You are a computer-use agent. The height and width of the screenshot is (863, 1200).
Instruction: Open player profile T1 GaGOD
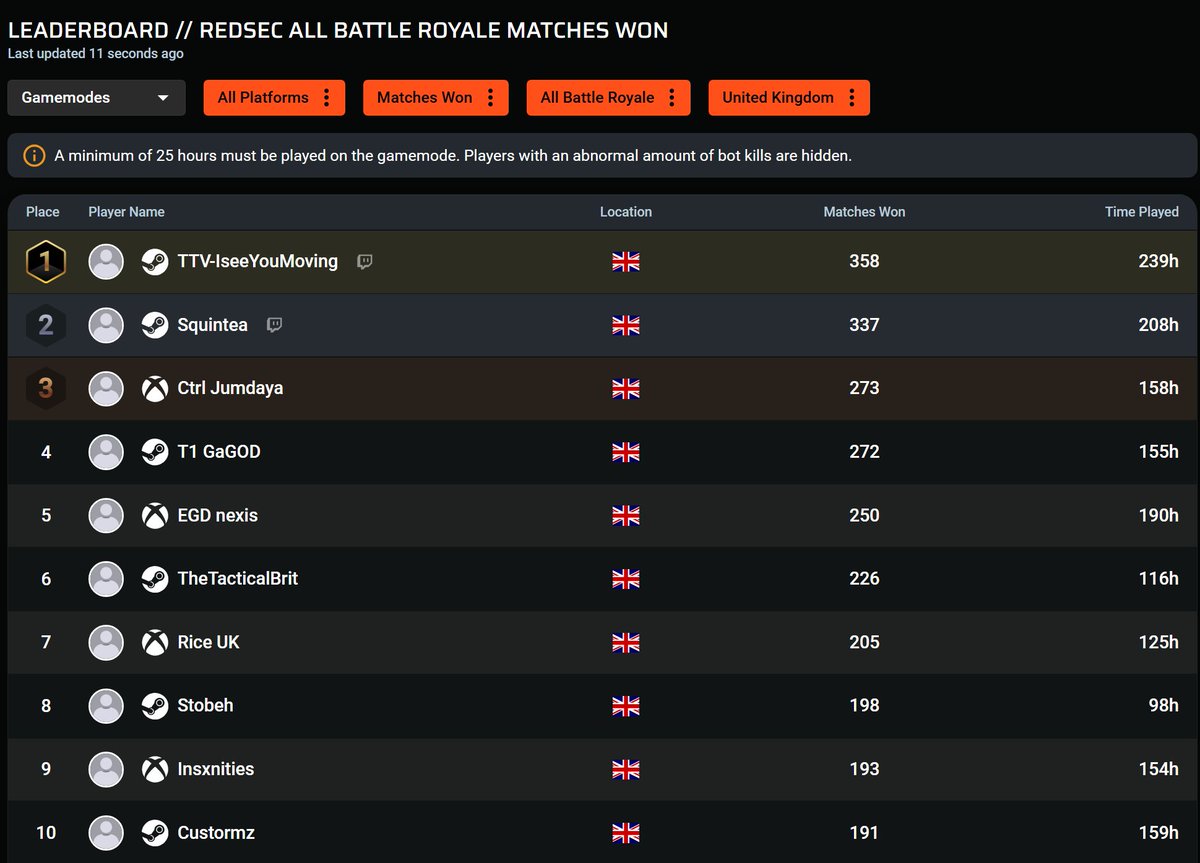(219, 452)
